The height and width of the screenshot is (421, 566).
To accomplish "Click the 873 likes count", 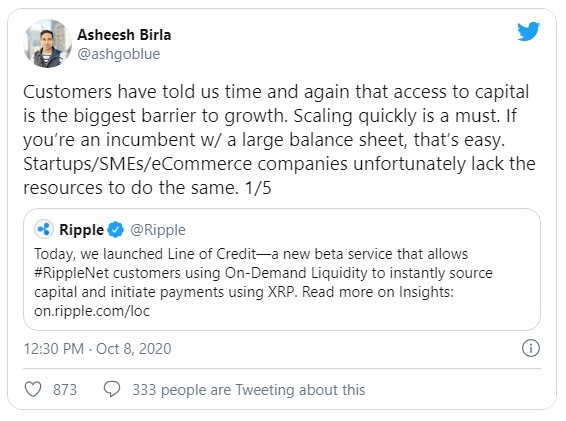I will [65, 390].
